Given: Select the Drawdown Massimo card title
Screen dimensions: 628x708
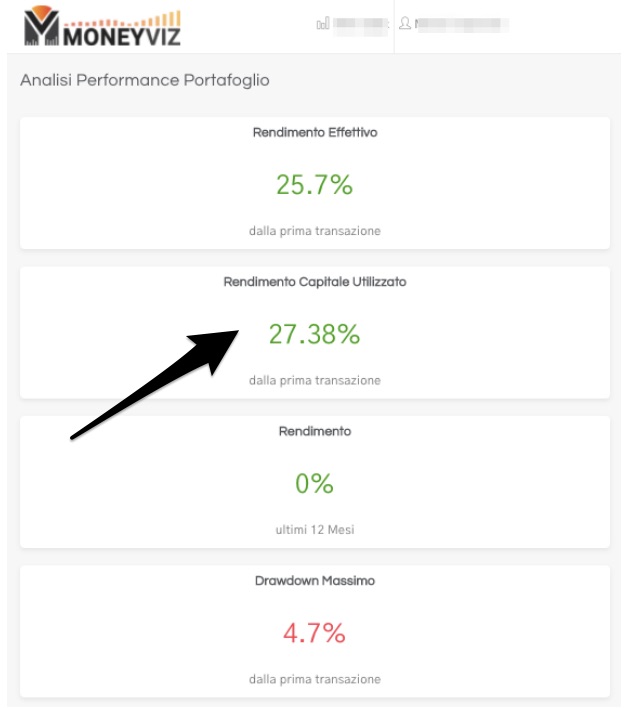Looking at the screenshot, I should pyautogui.click(x=315, y=581).
